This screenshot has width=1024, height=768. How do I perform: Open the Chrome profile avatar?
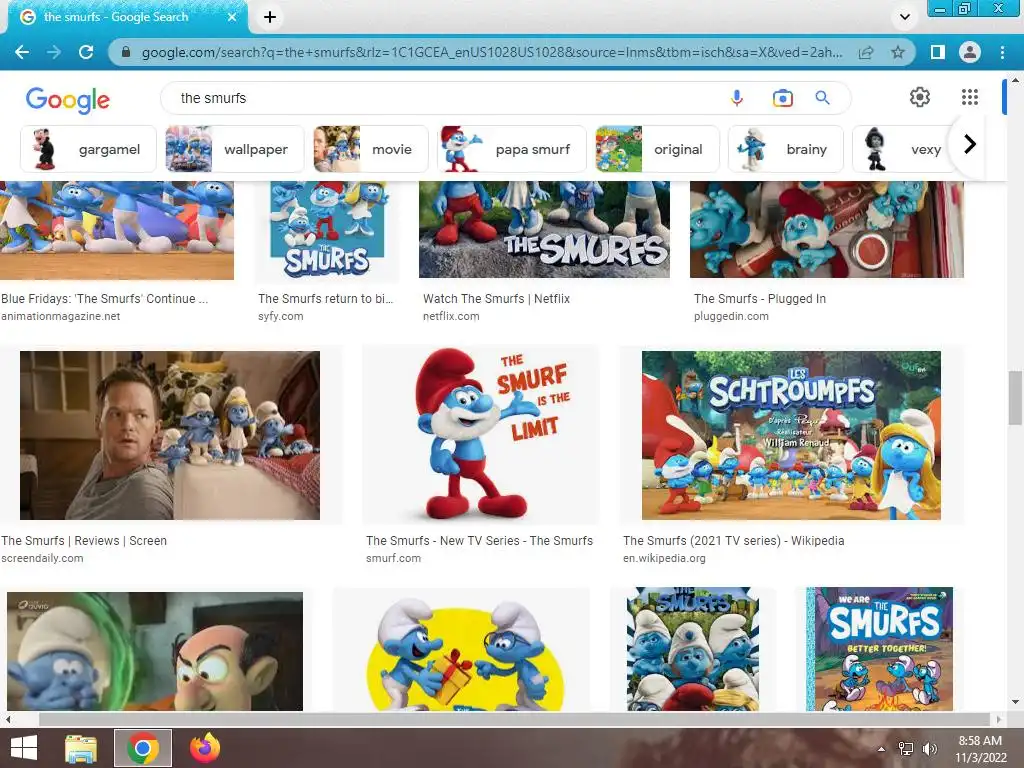(x=970, y=52)
